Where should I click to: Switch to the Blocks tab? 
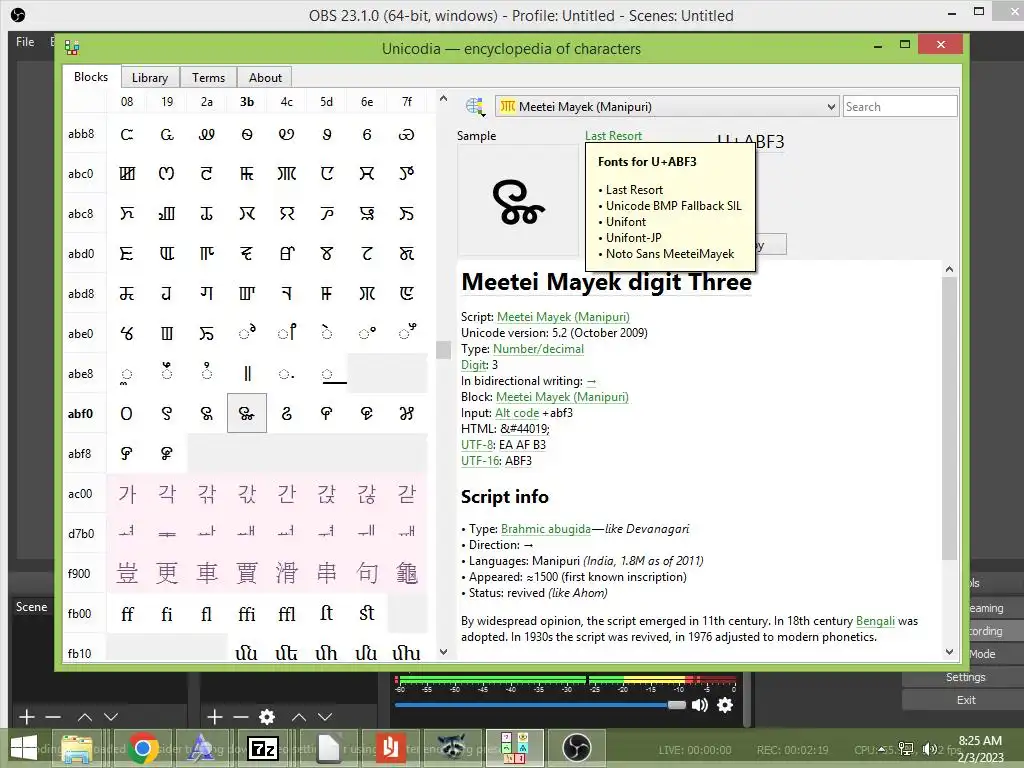click(91, 76)
